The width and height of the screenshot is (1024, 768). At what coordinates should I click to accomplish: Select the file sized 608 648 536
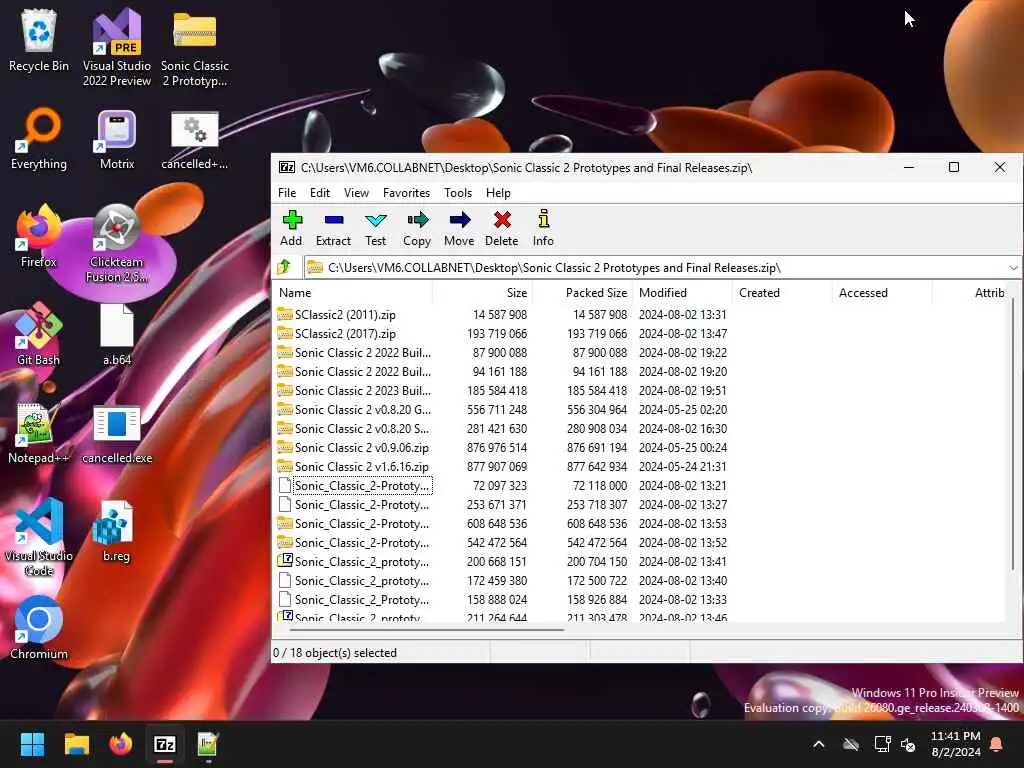502,523
